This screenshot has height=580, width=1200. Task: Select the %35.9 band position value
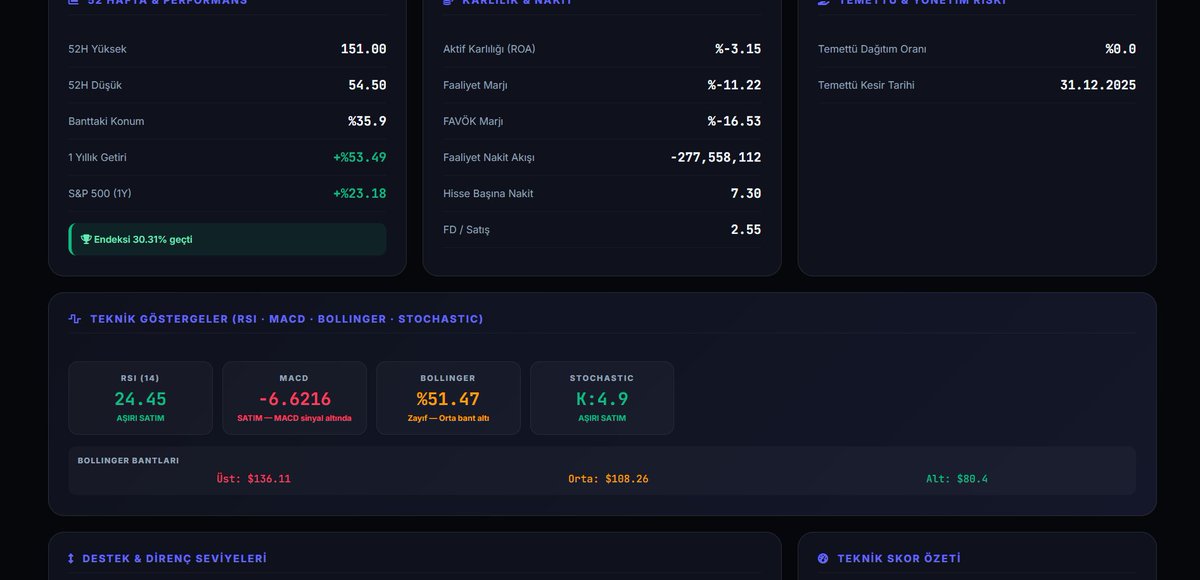(x=367, y=121)
